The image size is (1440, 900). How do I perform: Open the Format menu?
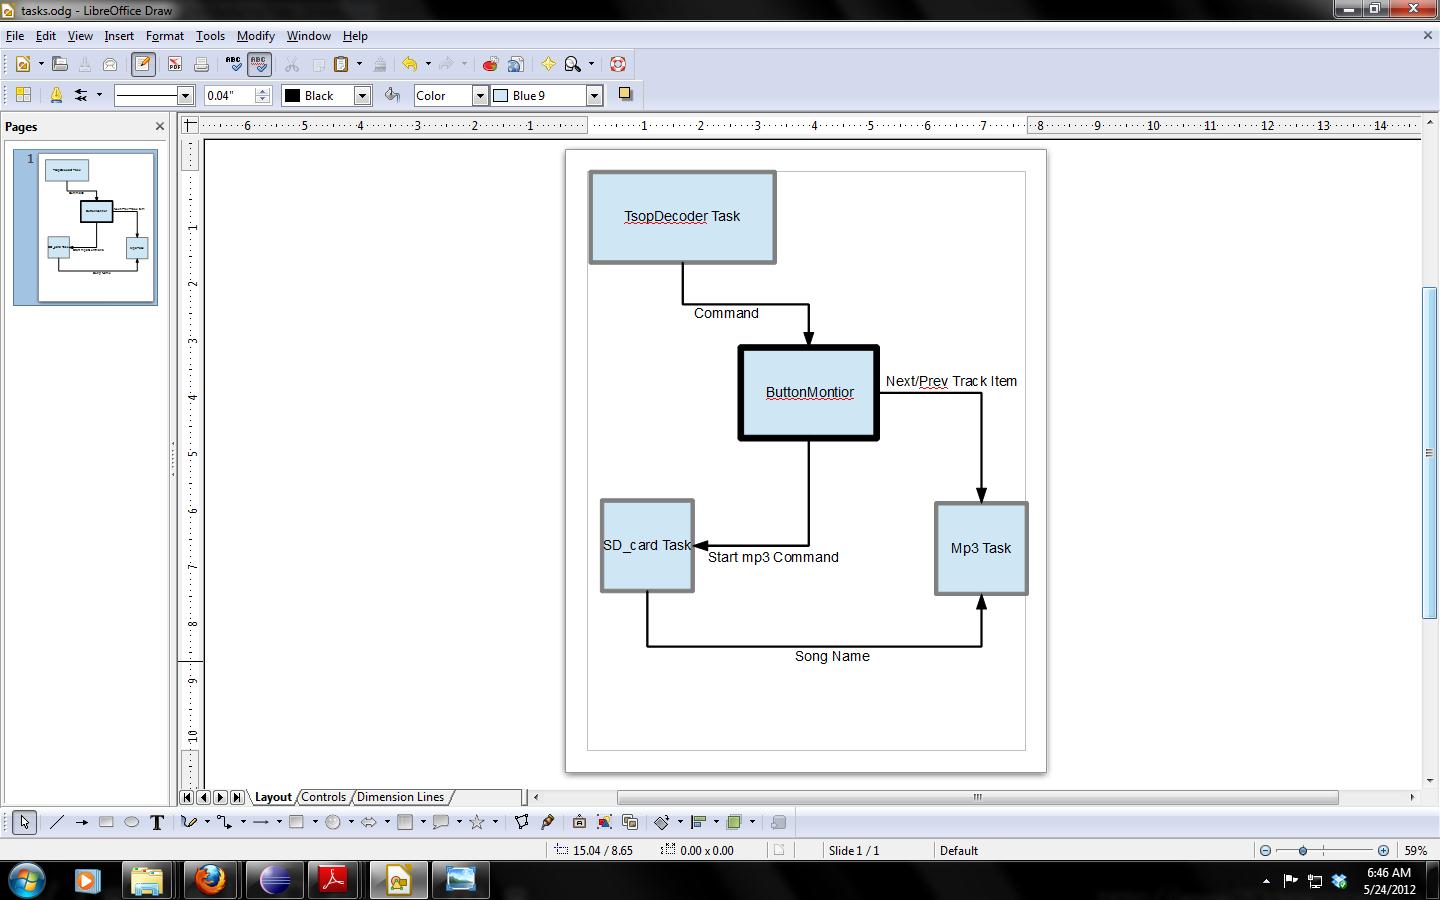coord(165,36)
